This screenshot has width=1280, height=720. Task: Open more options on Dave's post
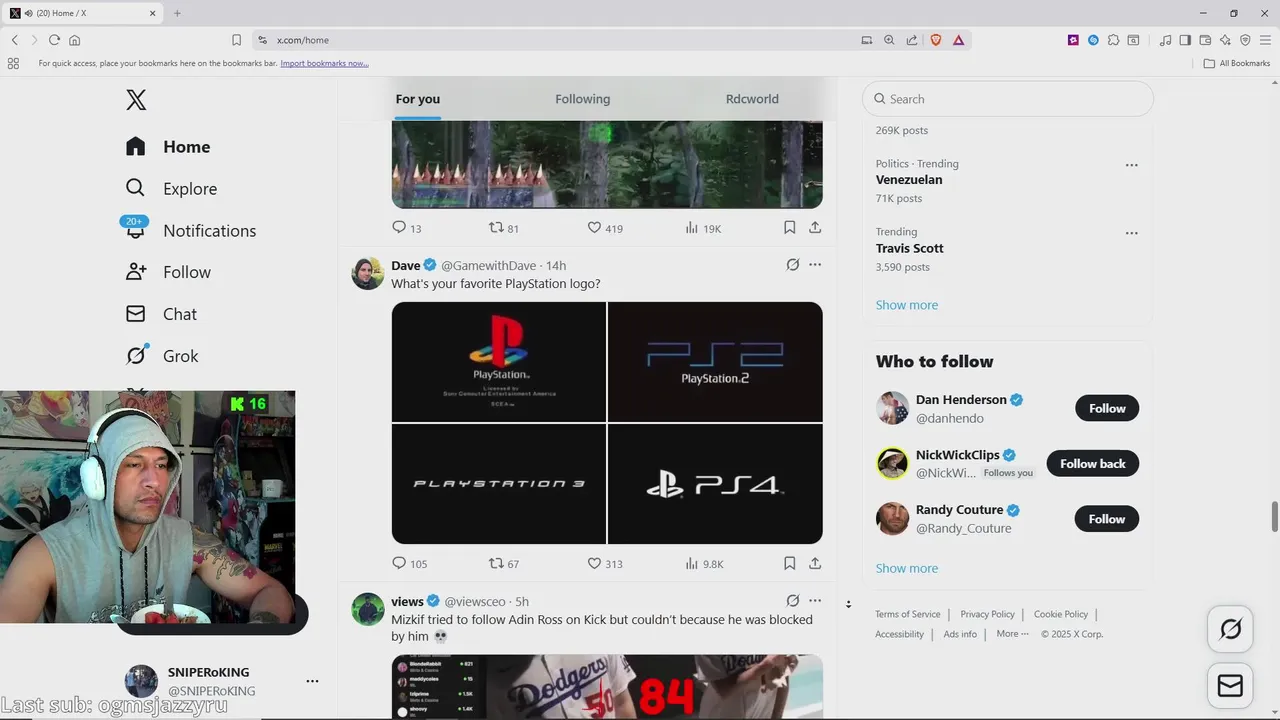coord(815,265)
